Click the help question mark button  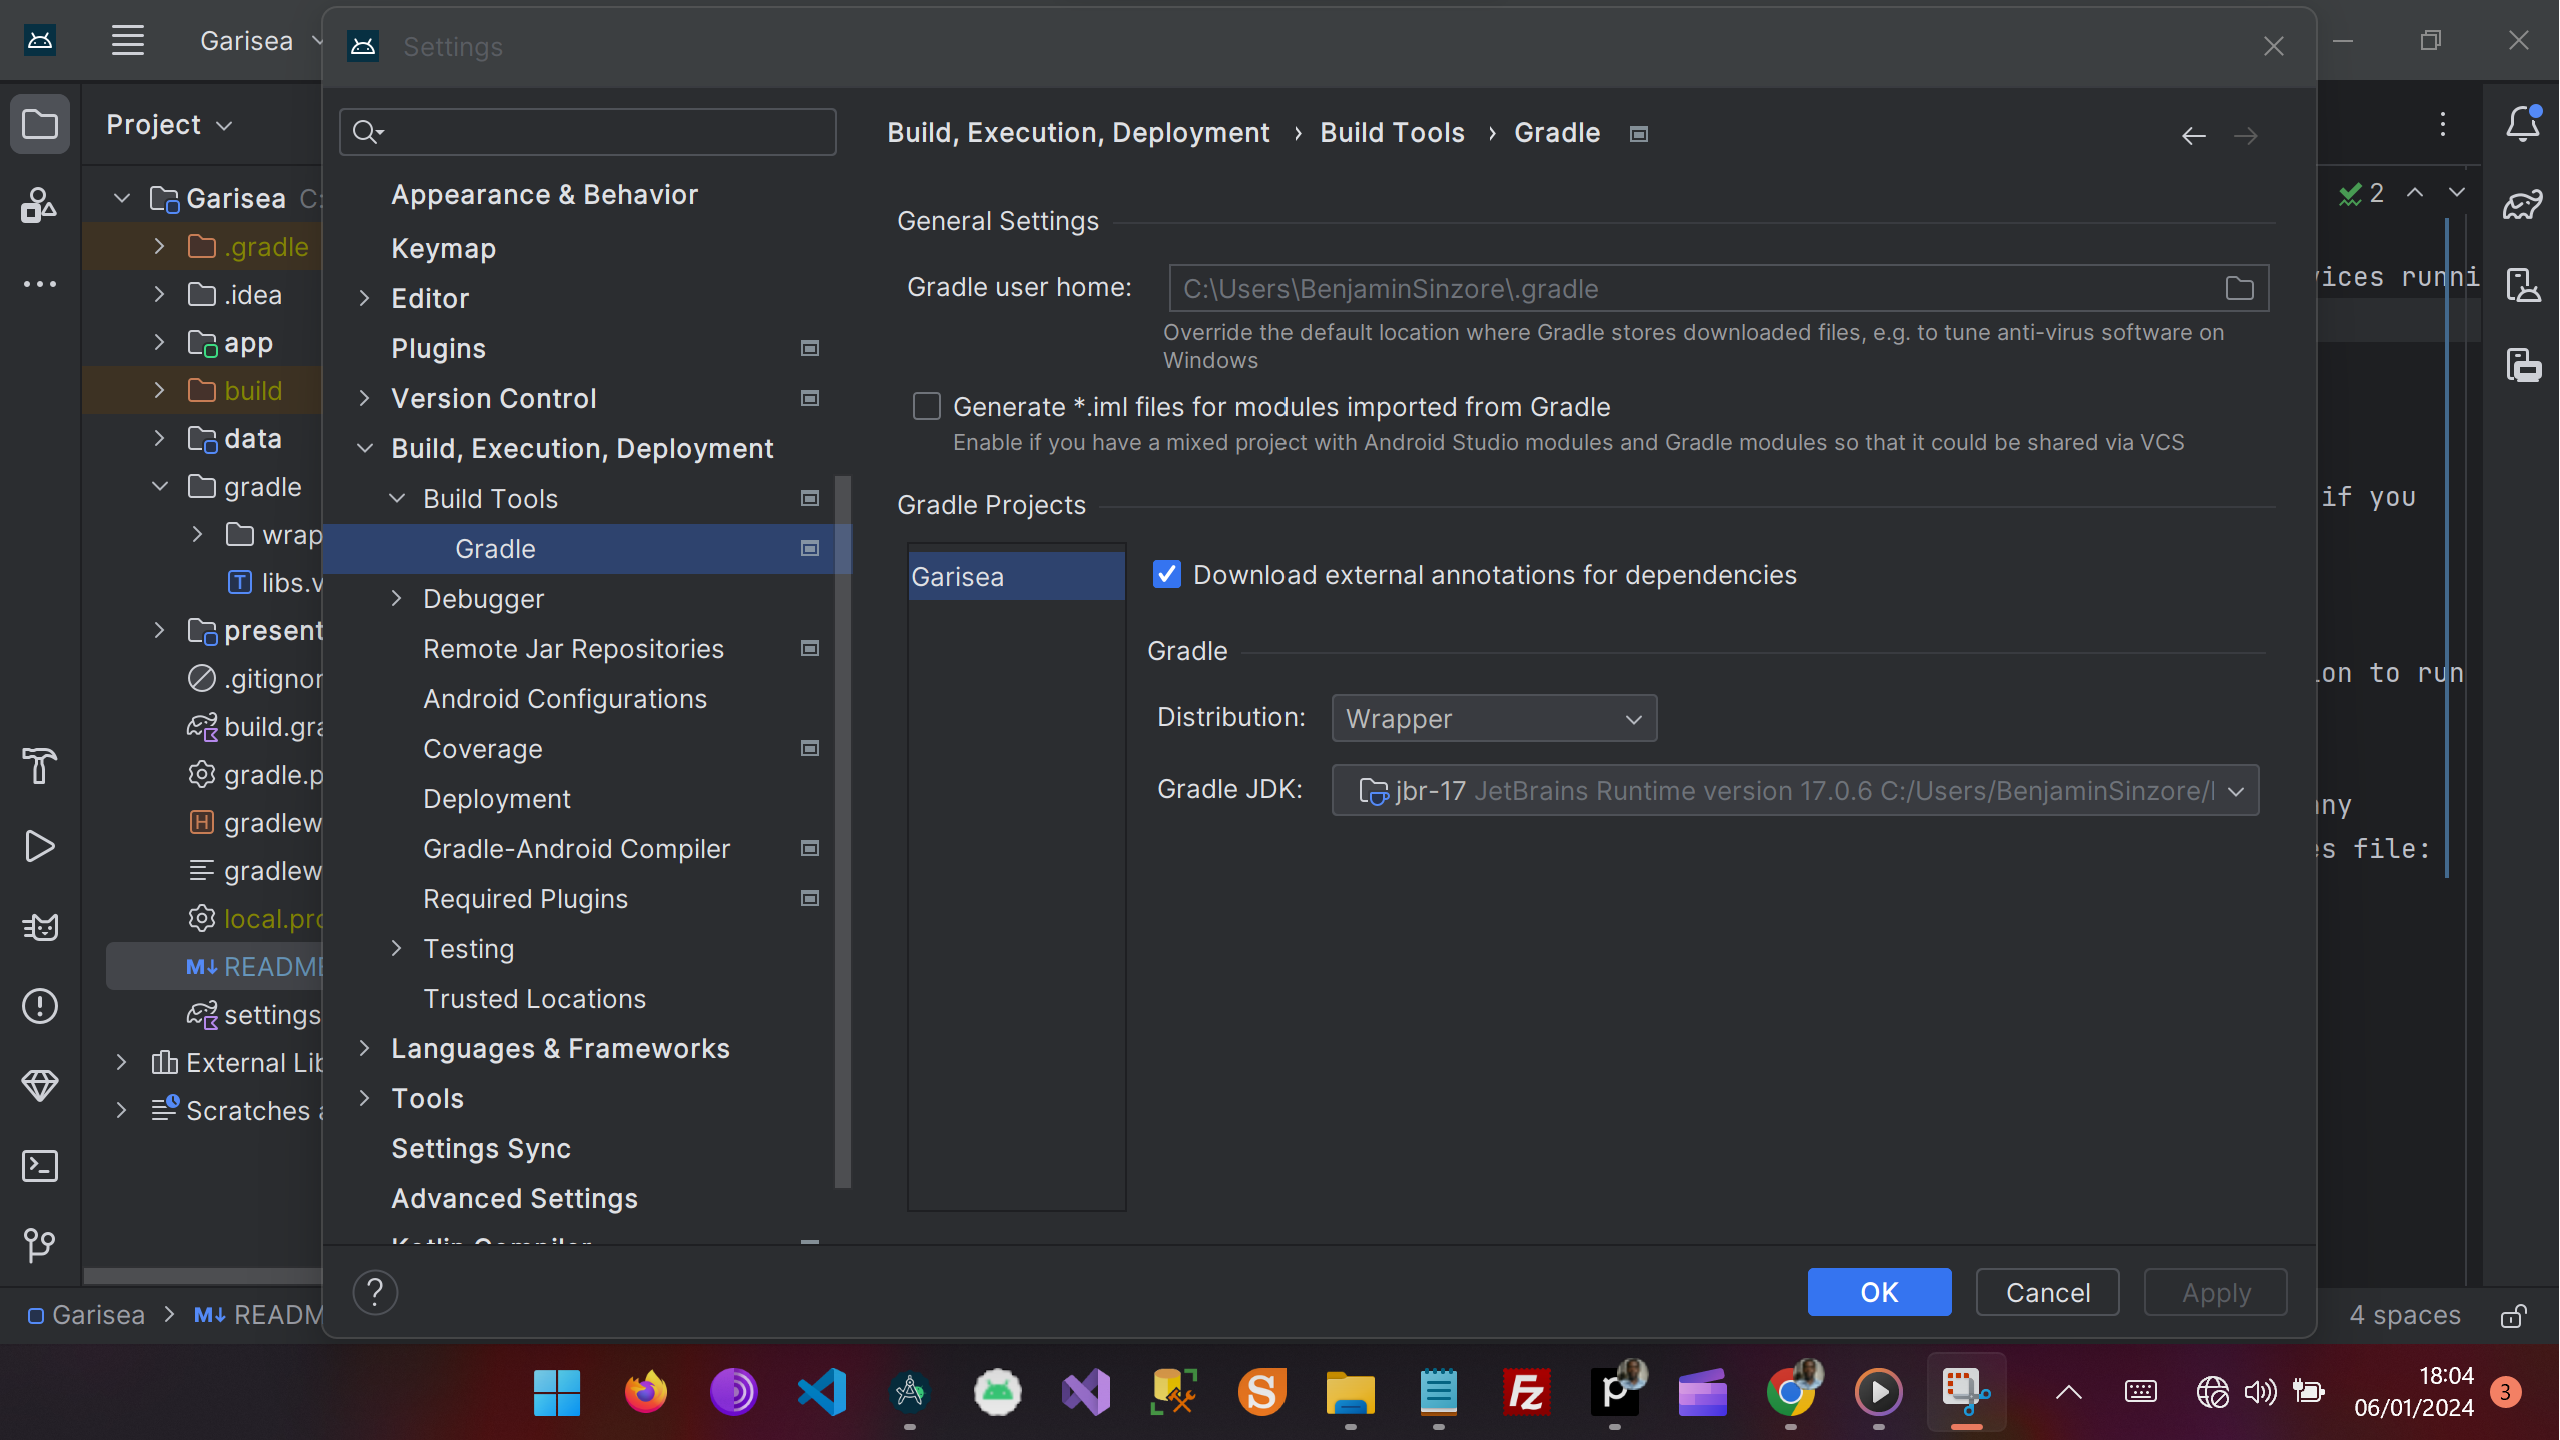point(375,1292)
